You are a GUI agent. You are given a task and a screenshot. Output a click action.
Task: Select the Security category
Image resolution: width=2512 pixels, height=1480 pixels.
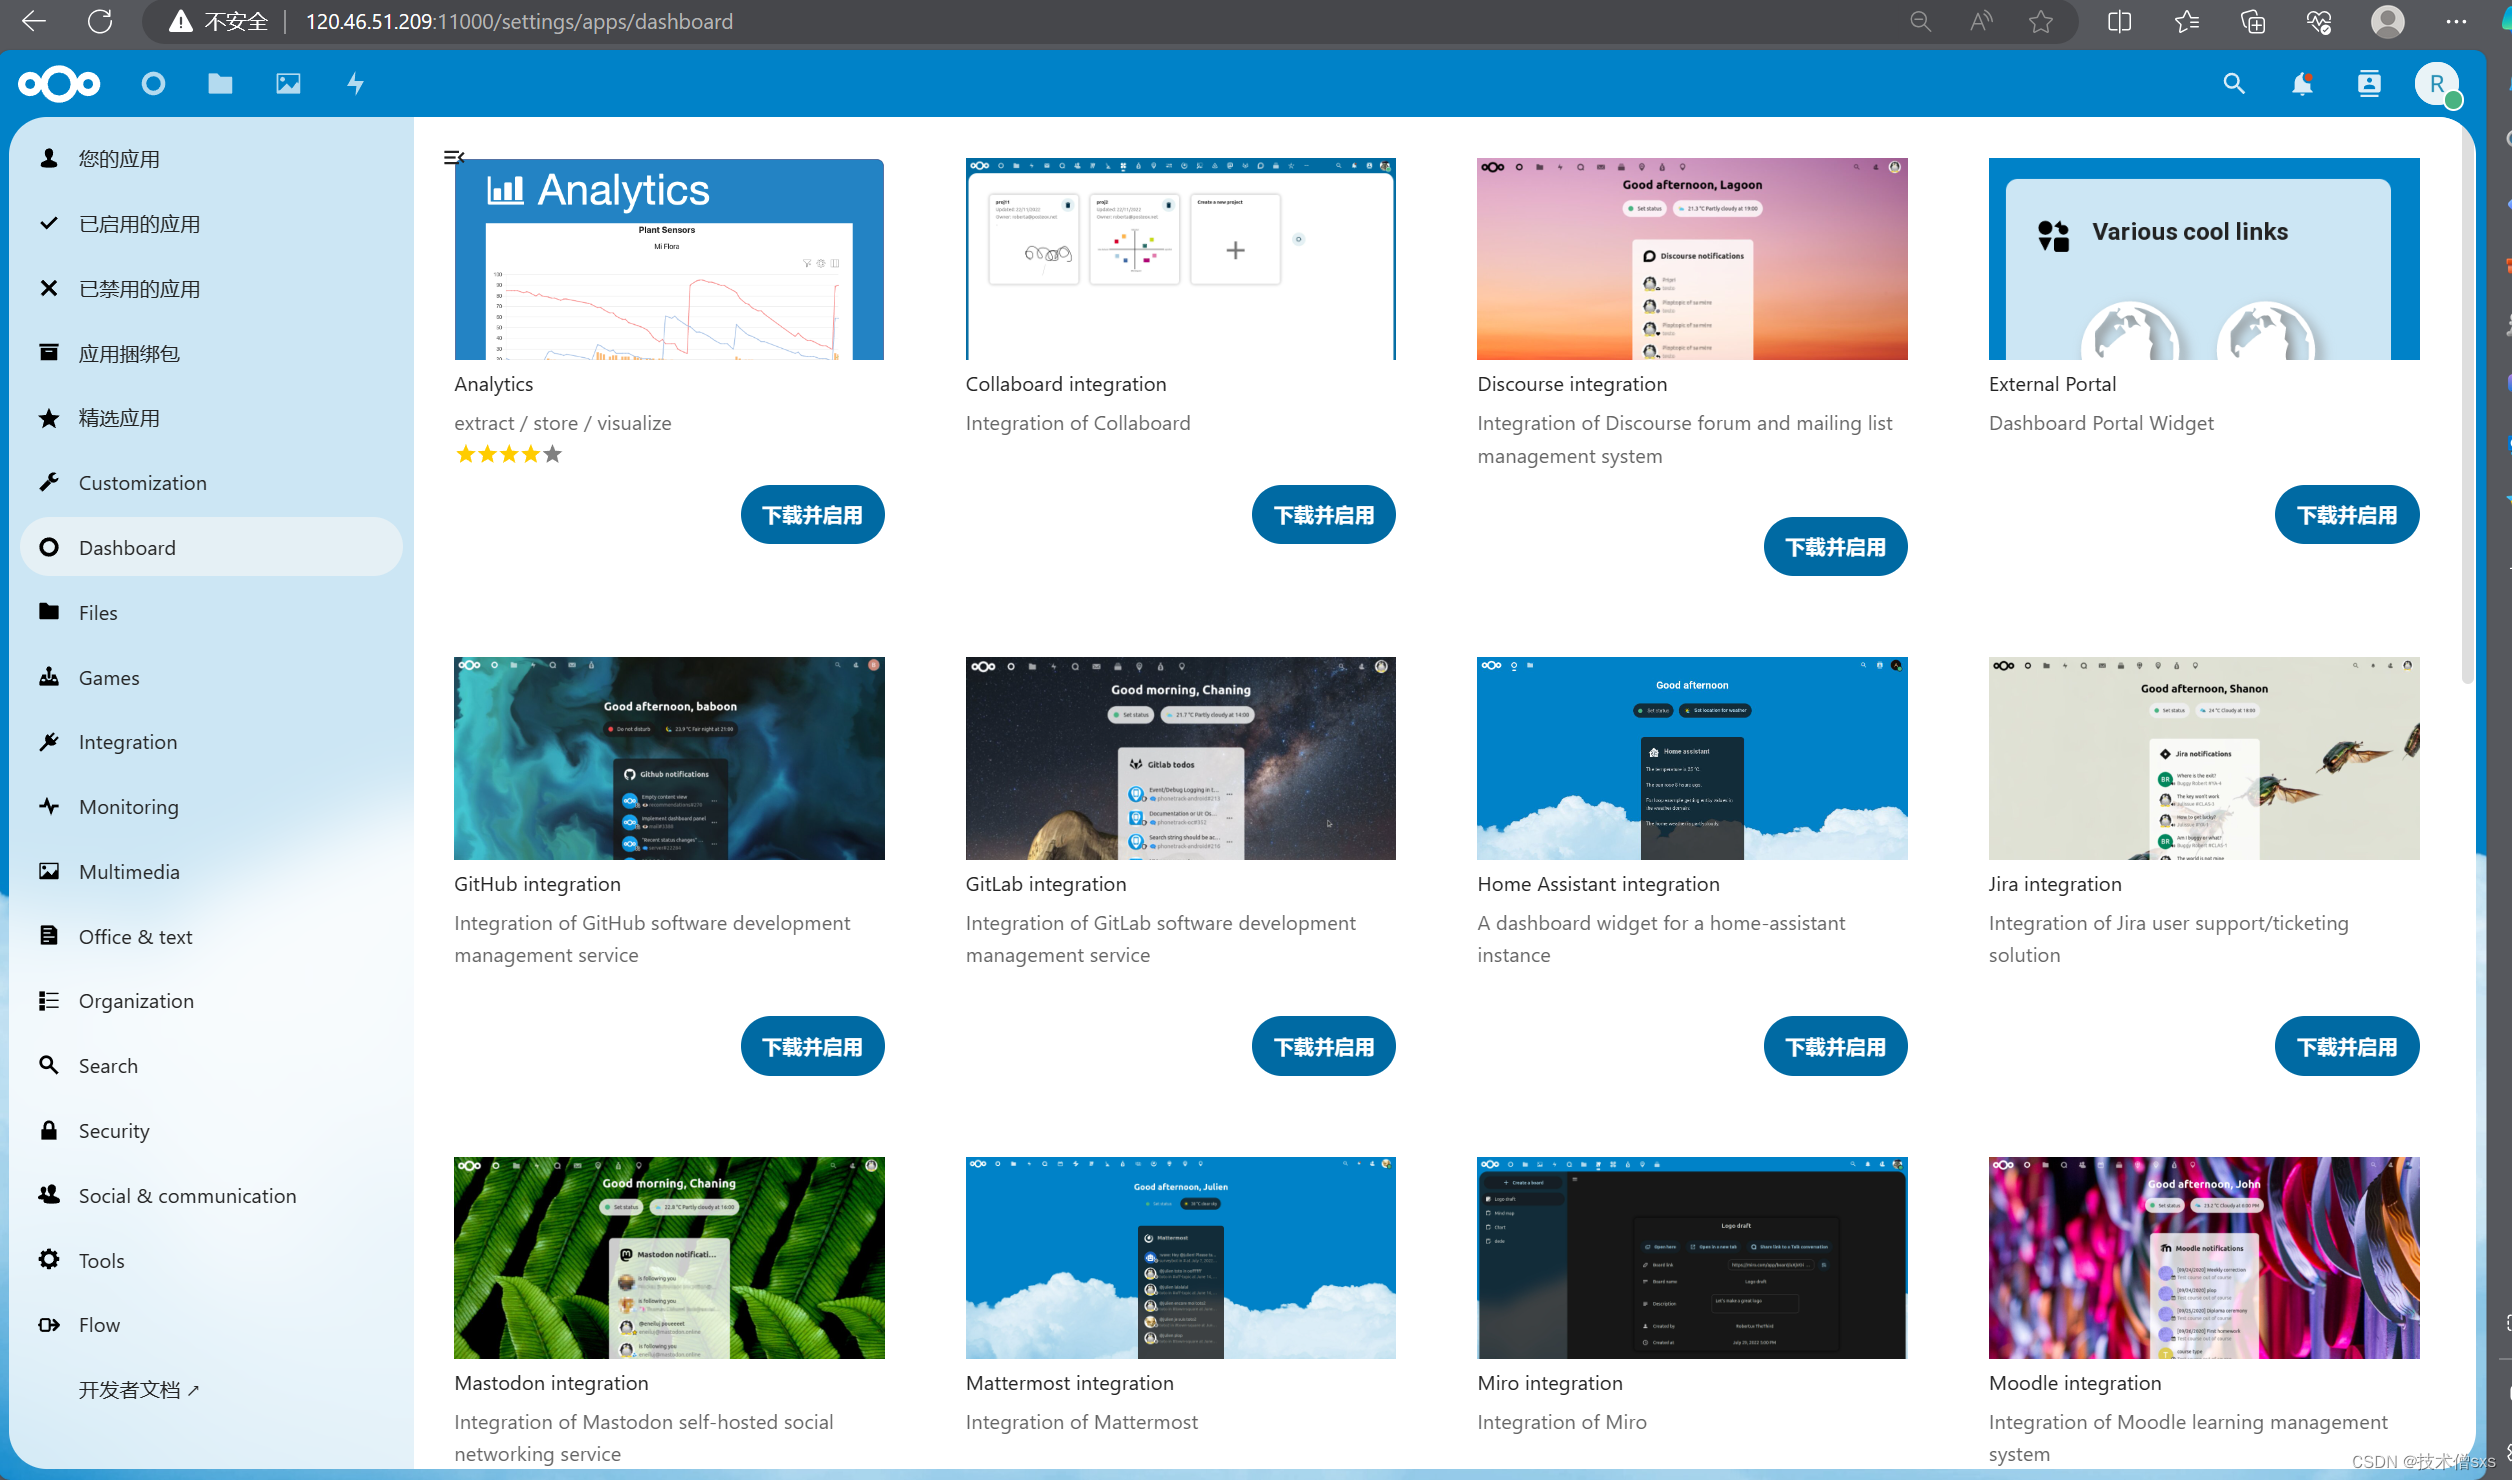pos(114,1131)
